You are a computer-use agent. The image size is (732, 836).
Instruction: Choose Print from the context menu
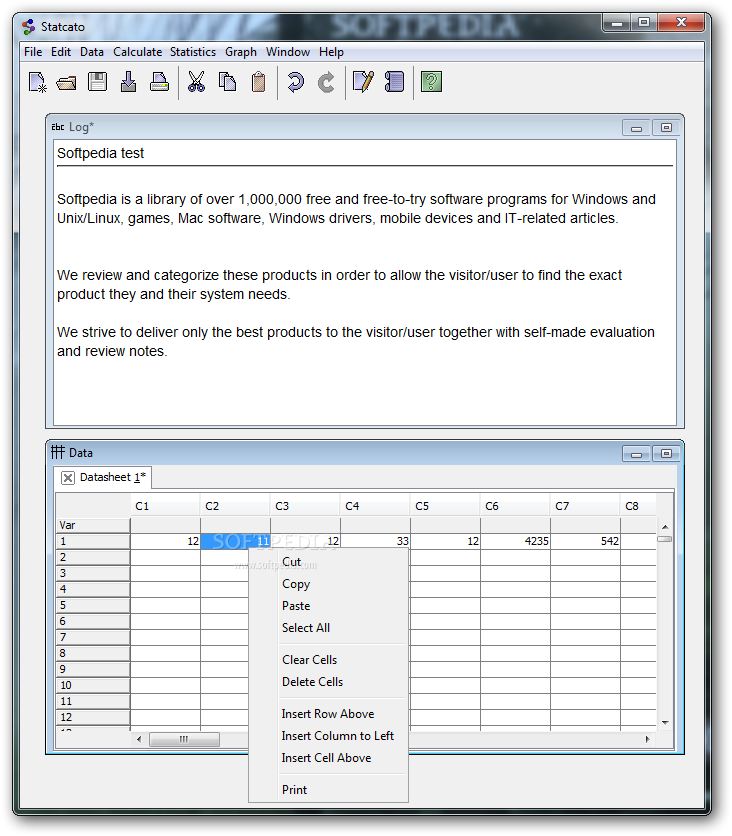(x=328, y=790)
